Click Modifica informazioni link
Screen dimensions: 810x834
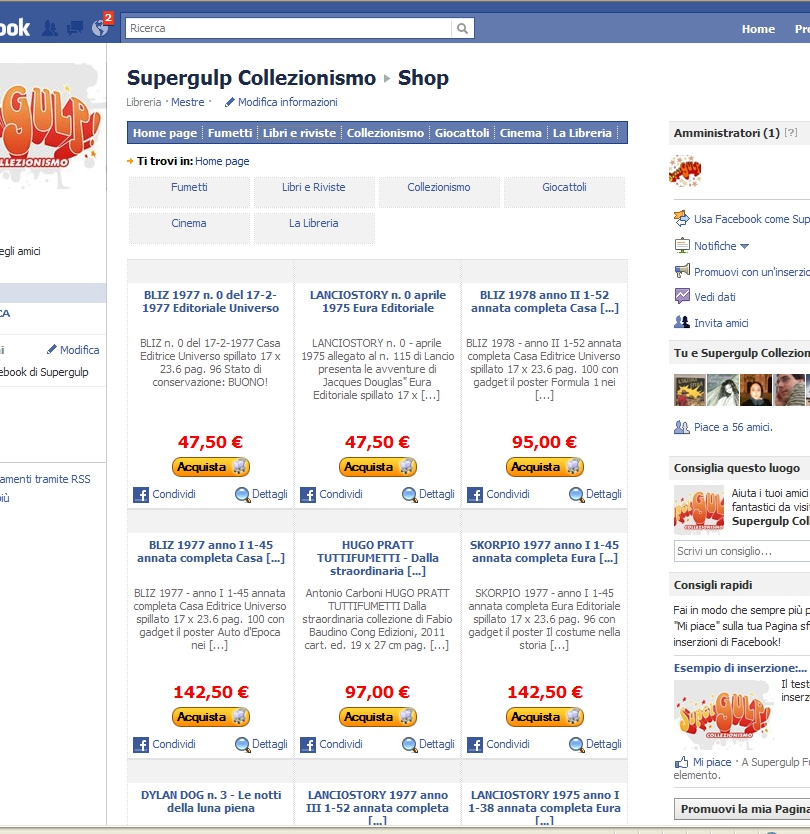coord(288,102)
